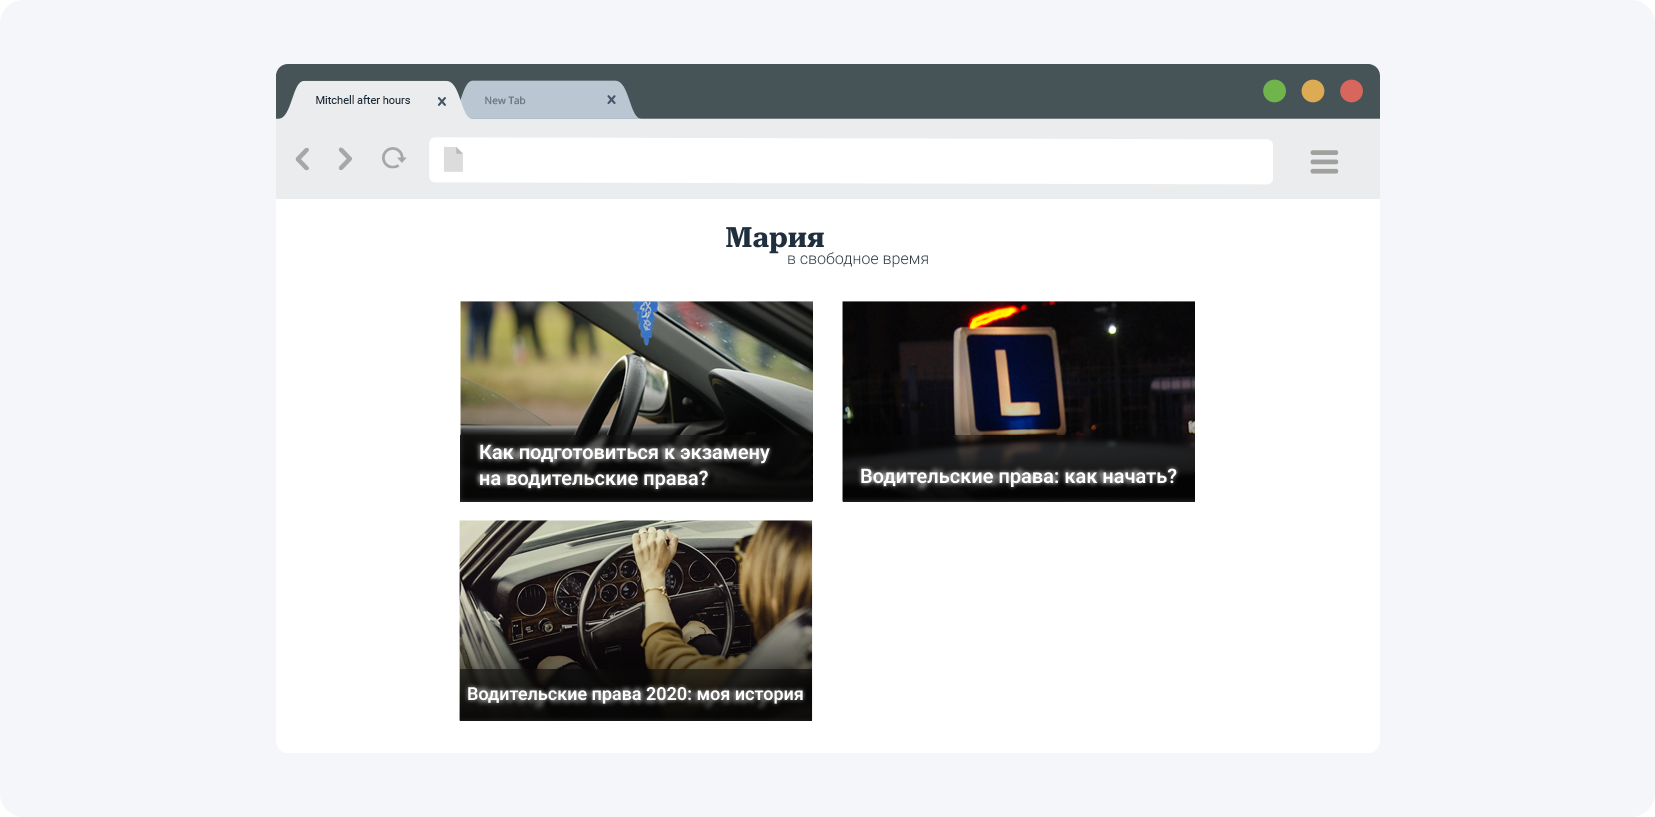The image size is (1655, 817).
Task: Close the New Tab tab
Action: pyautogui.click(x=611, y=100)
